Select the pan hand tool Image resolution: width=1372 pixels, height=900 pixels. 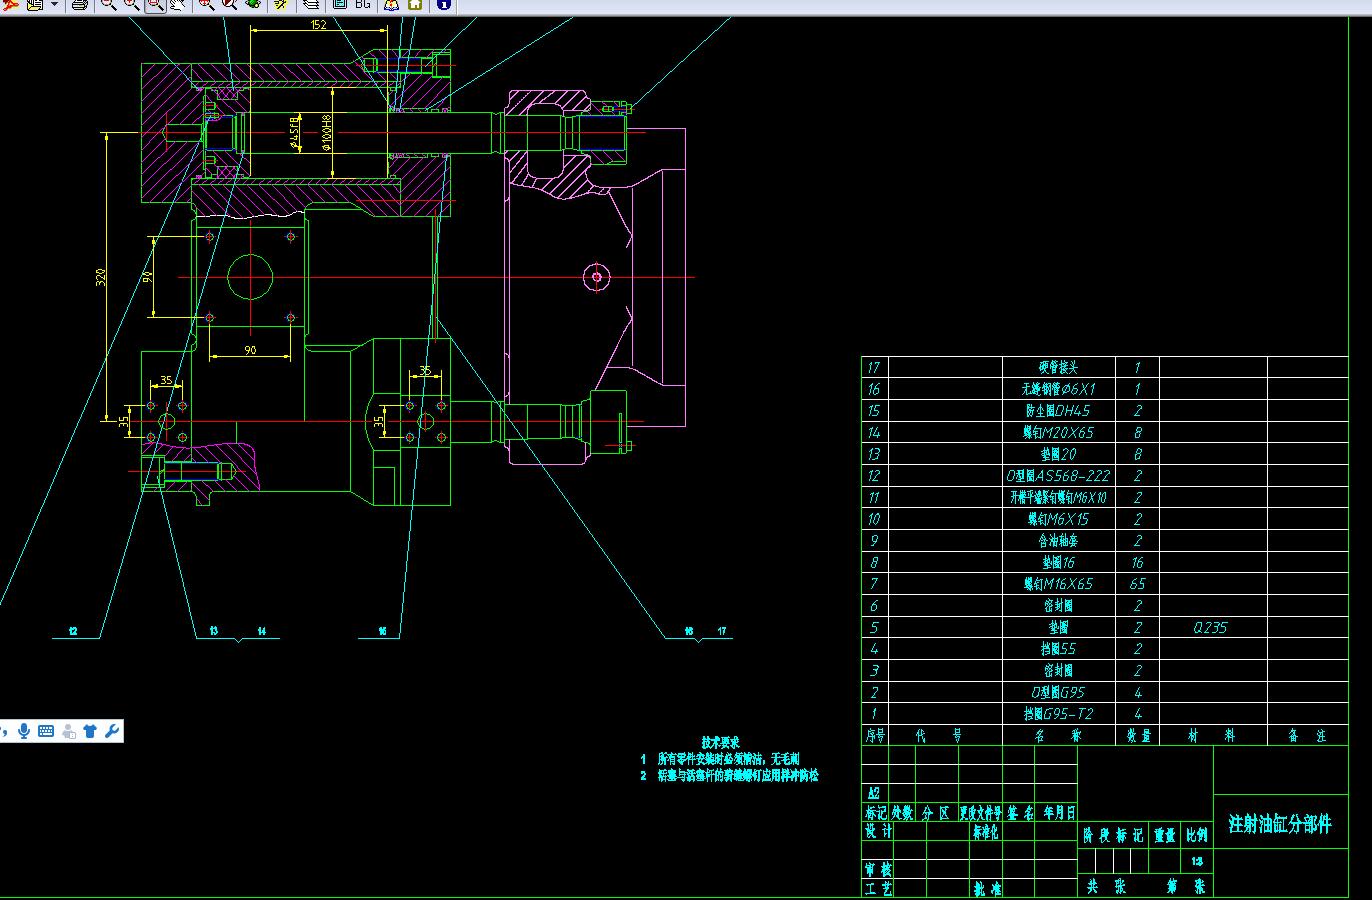click(177, 4)
